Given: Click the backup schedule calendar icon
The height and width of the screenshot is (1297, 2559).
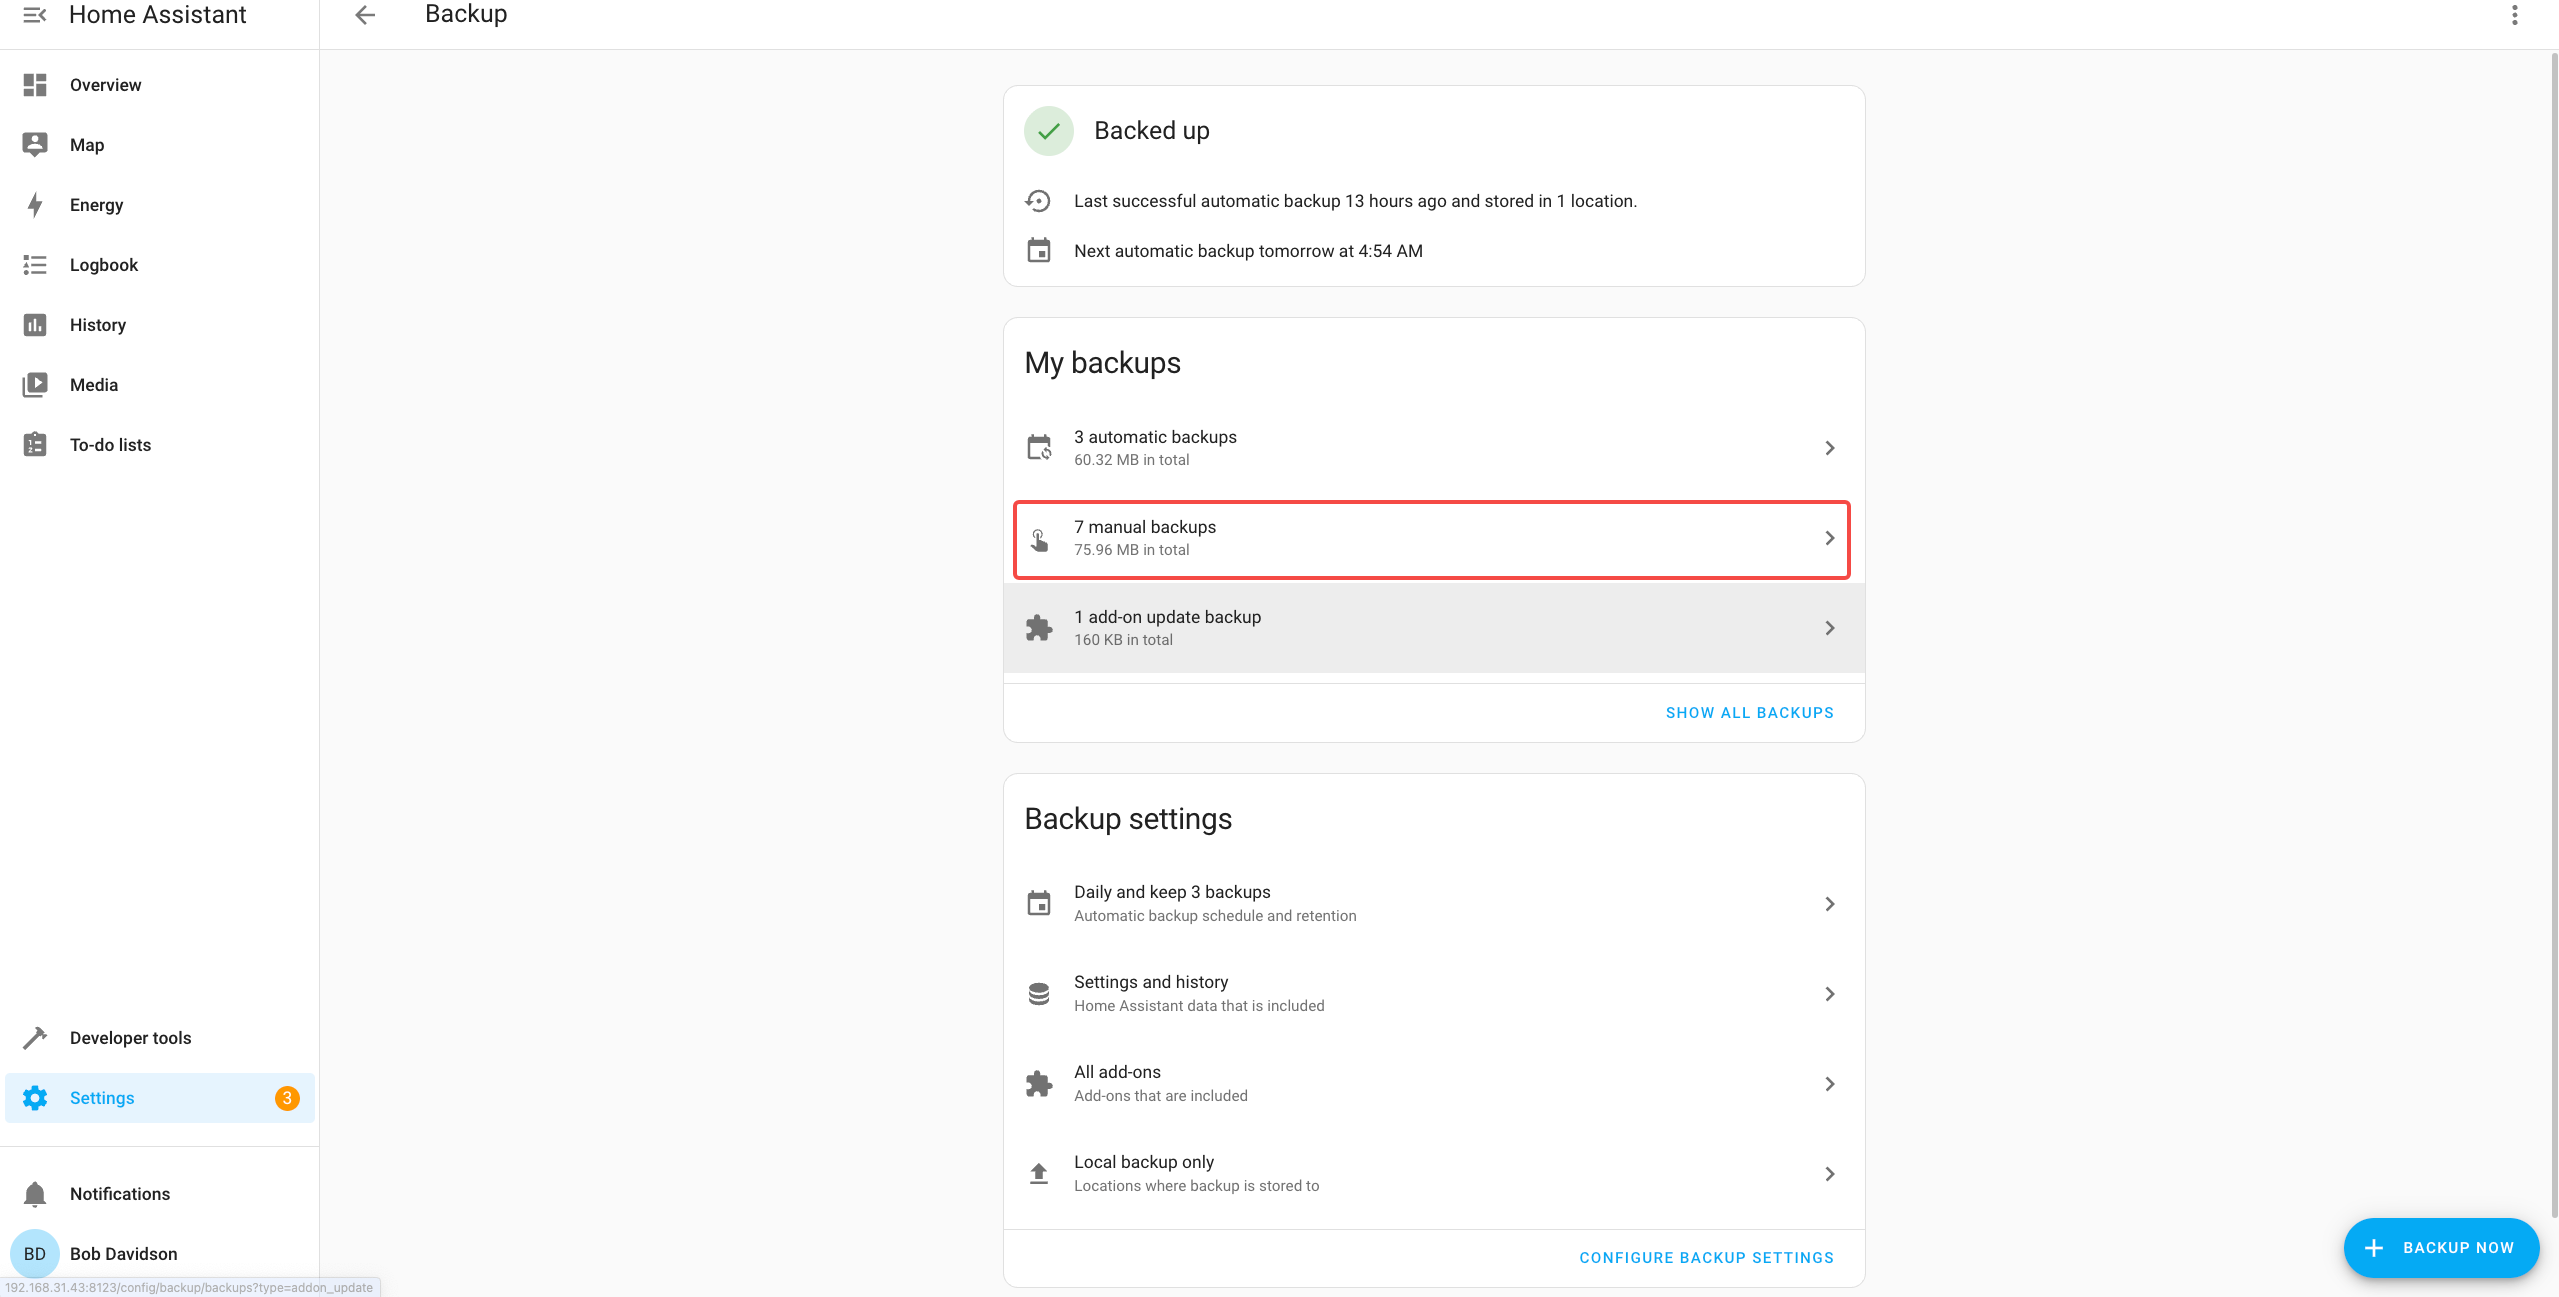Looking at the screenshot, I should (1039, 904).
